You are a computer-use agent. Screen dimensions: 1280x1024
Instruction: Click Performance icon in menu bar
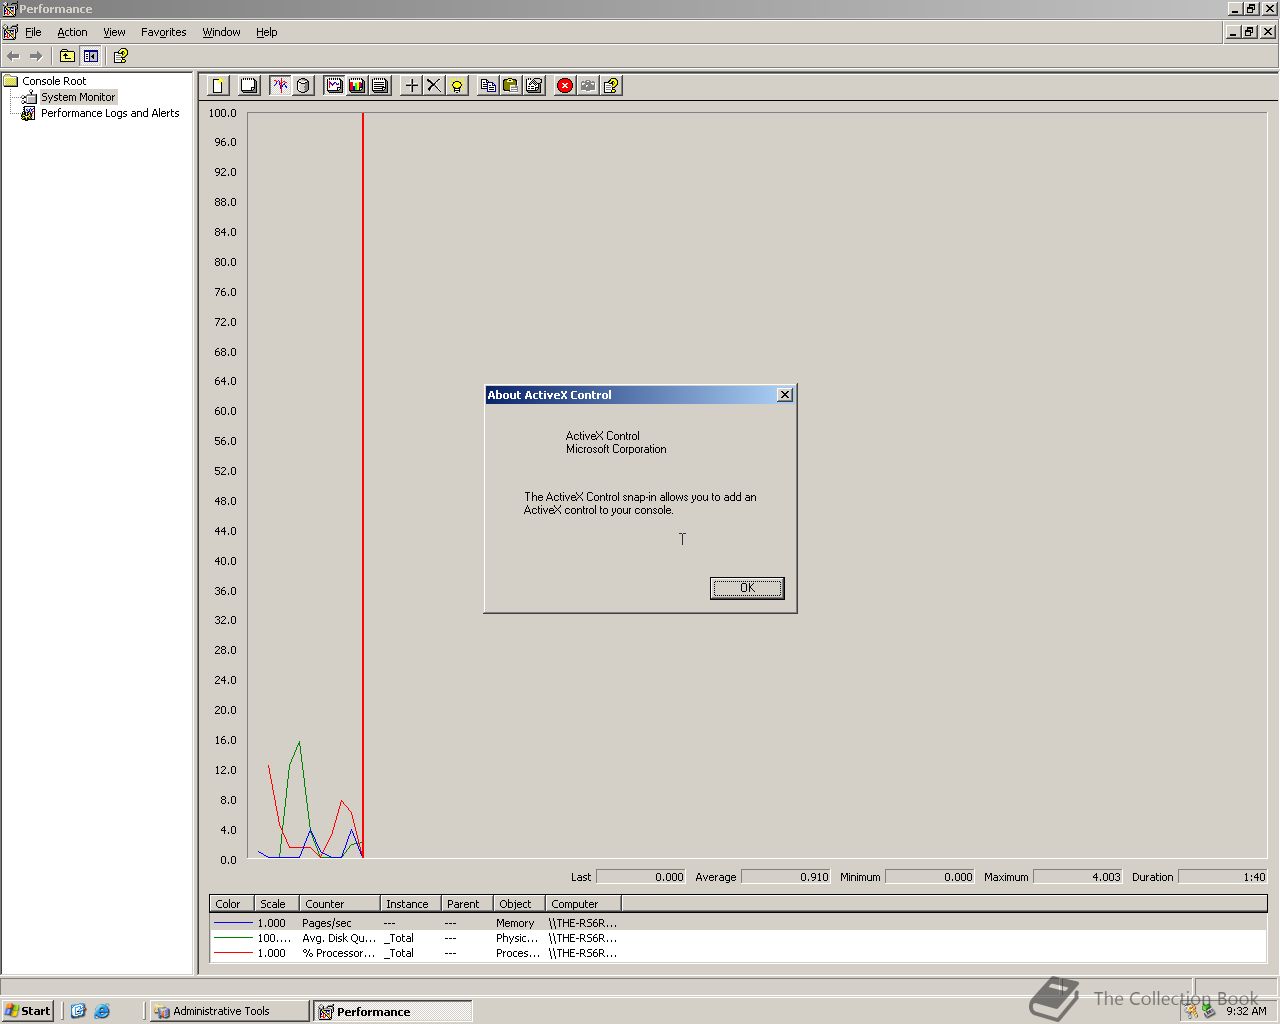point(10,32)
